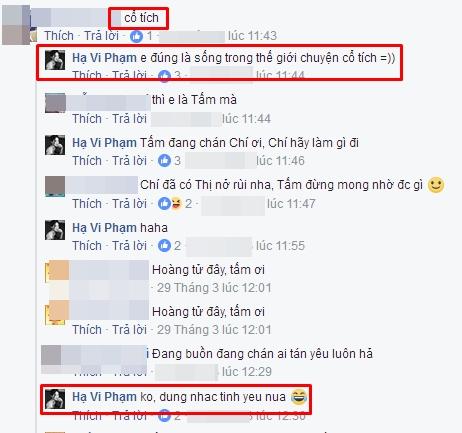Reply to the 'Chí đã có Thị nở' comment
This screenshot has width=462, height=433.
pyautogui.click(x=129, y=203)
